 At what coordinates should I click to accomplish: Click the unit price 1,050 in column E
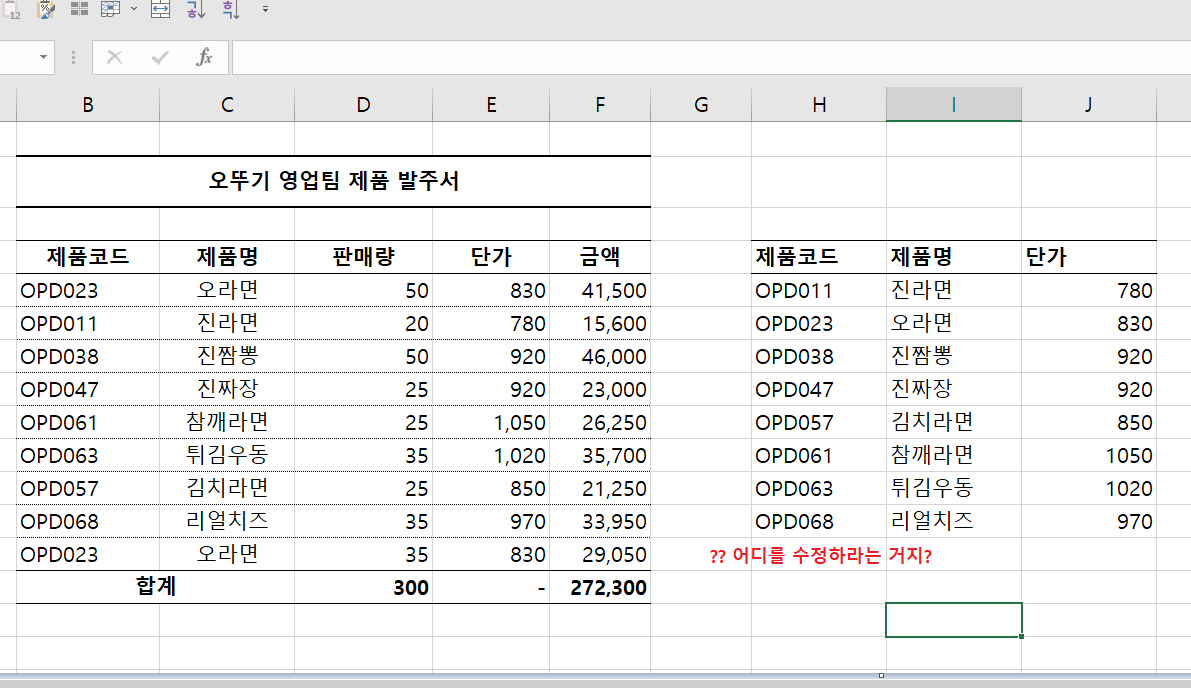[x=491, y=422]
